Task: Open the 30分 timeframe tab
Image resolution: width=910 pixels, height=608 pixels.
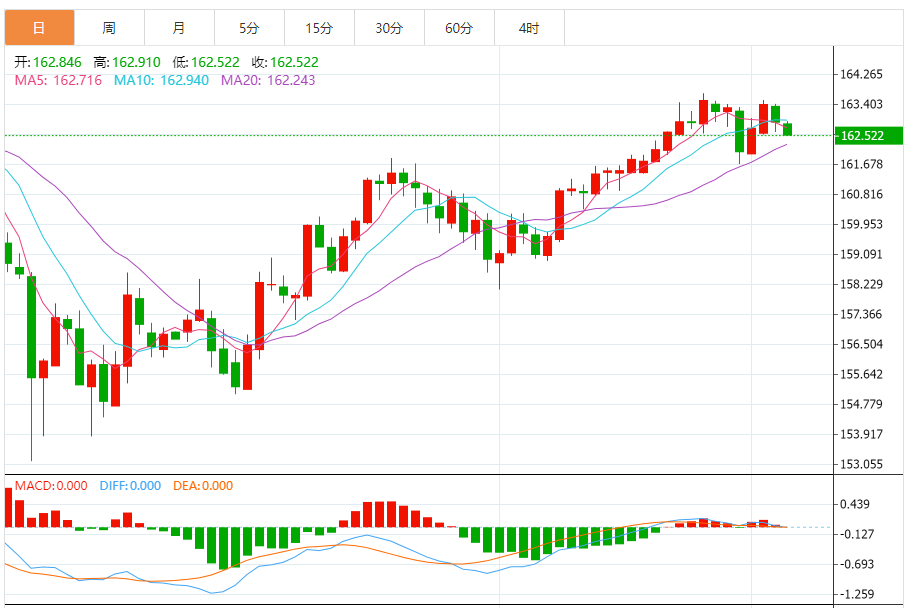Action: click(x=389, y=28)
